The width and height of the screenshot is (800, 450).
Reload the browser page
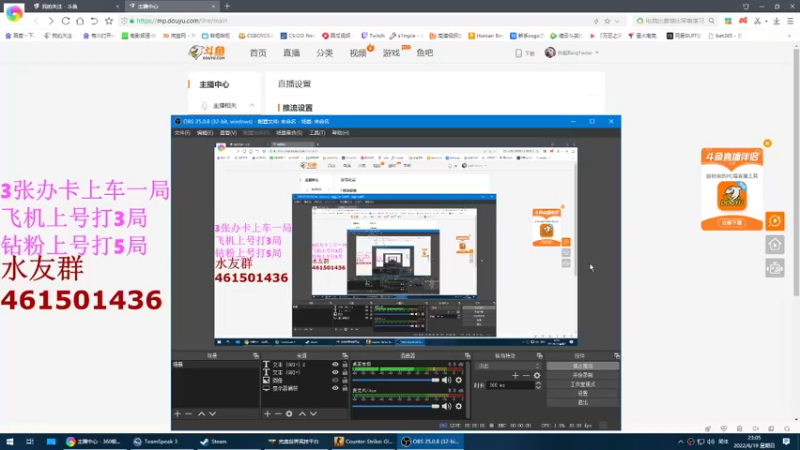coord(66,21)
